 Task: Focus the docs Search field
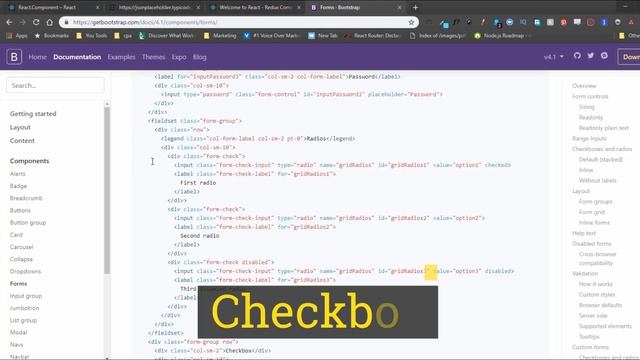[x=55, y=85]
